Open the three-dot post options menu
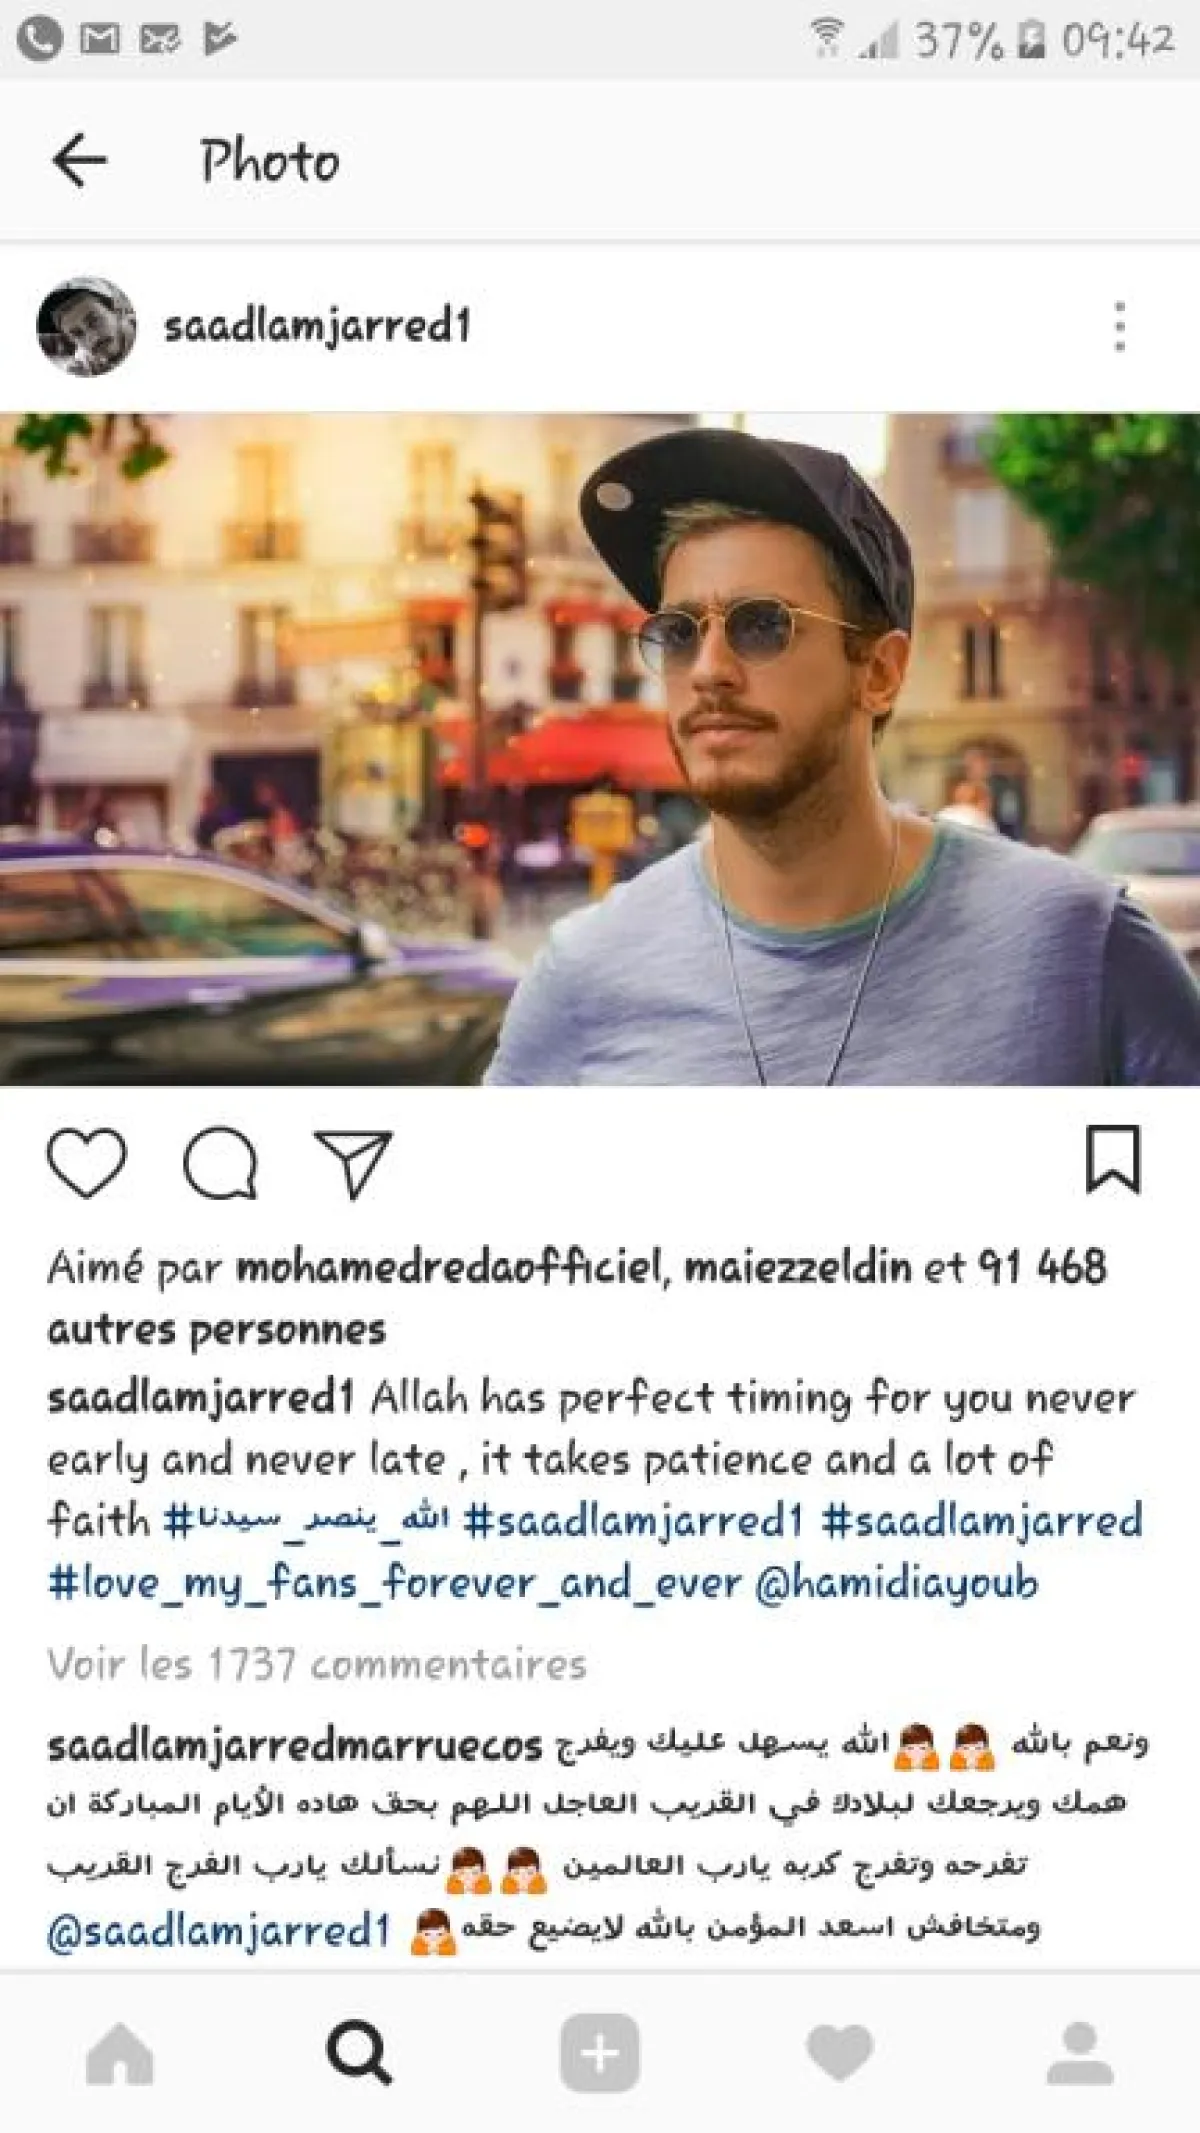The height and width of the screenshot is (2133, 1200). tap(1120, 326)
